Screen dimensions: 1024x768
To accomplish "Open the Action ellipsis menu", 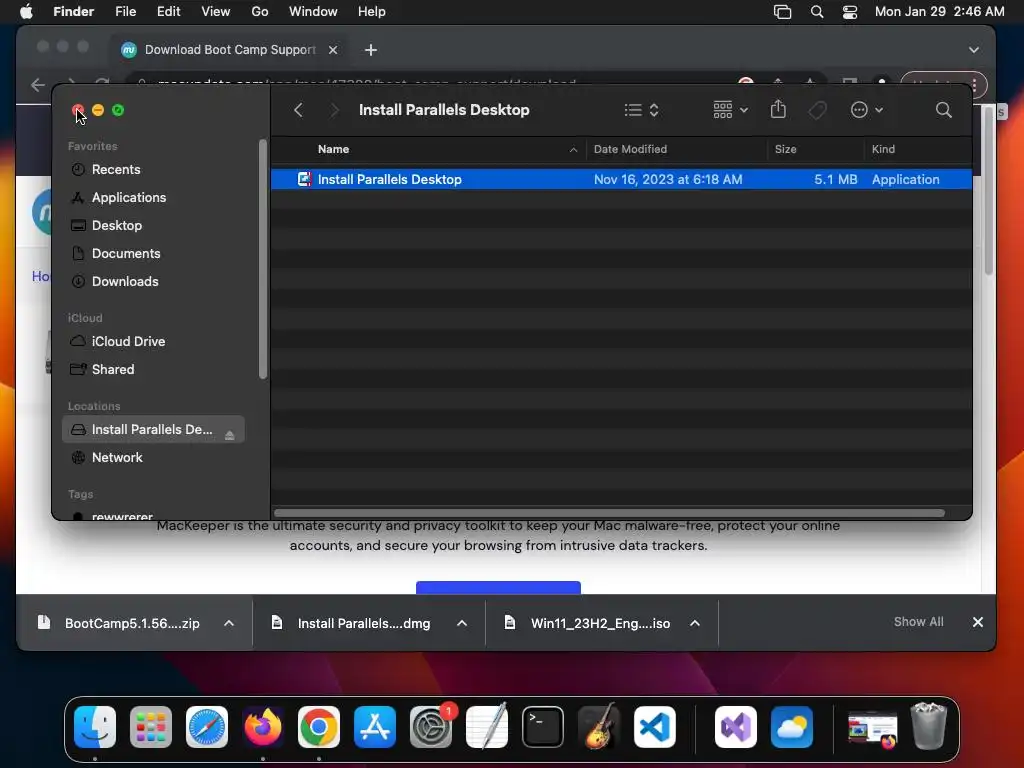I will [867, 110].
